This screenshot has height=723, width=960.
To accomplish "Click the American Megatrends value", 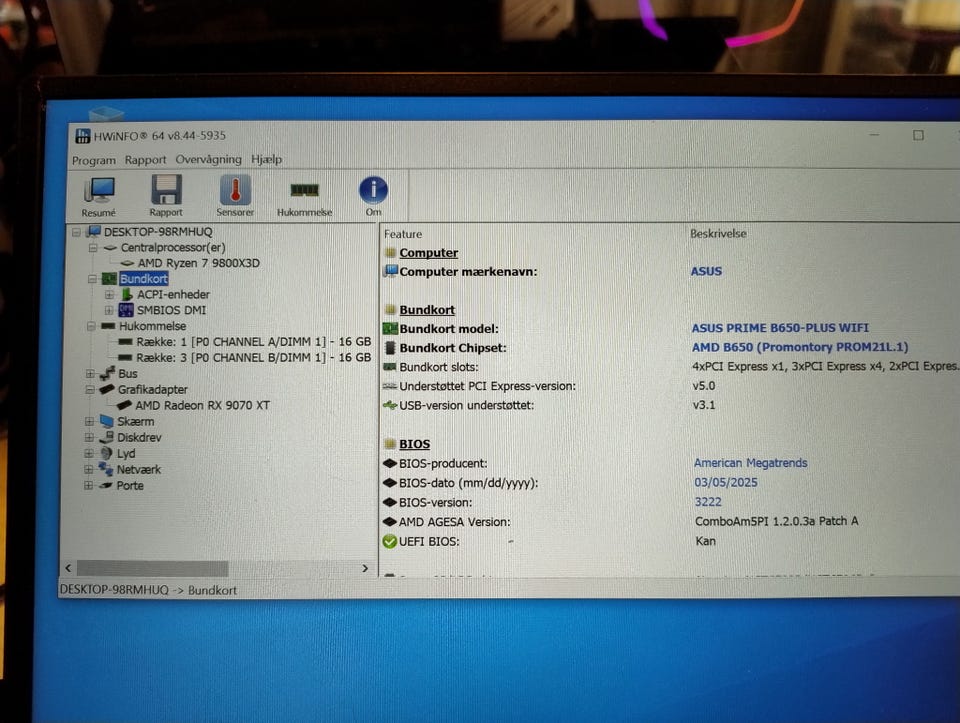I will pos(751,463).
